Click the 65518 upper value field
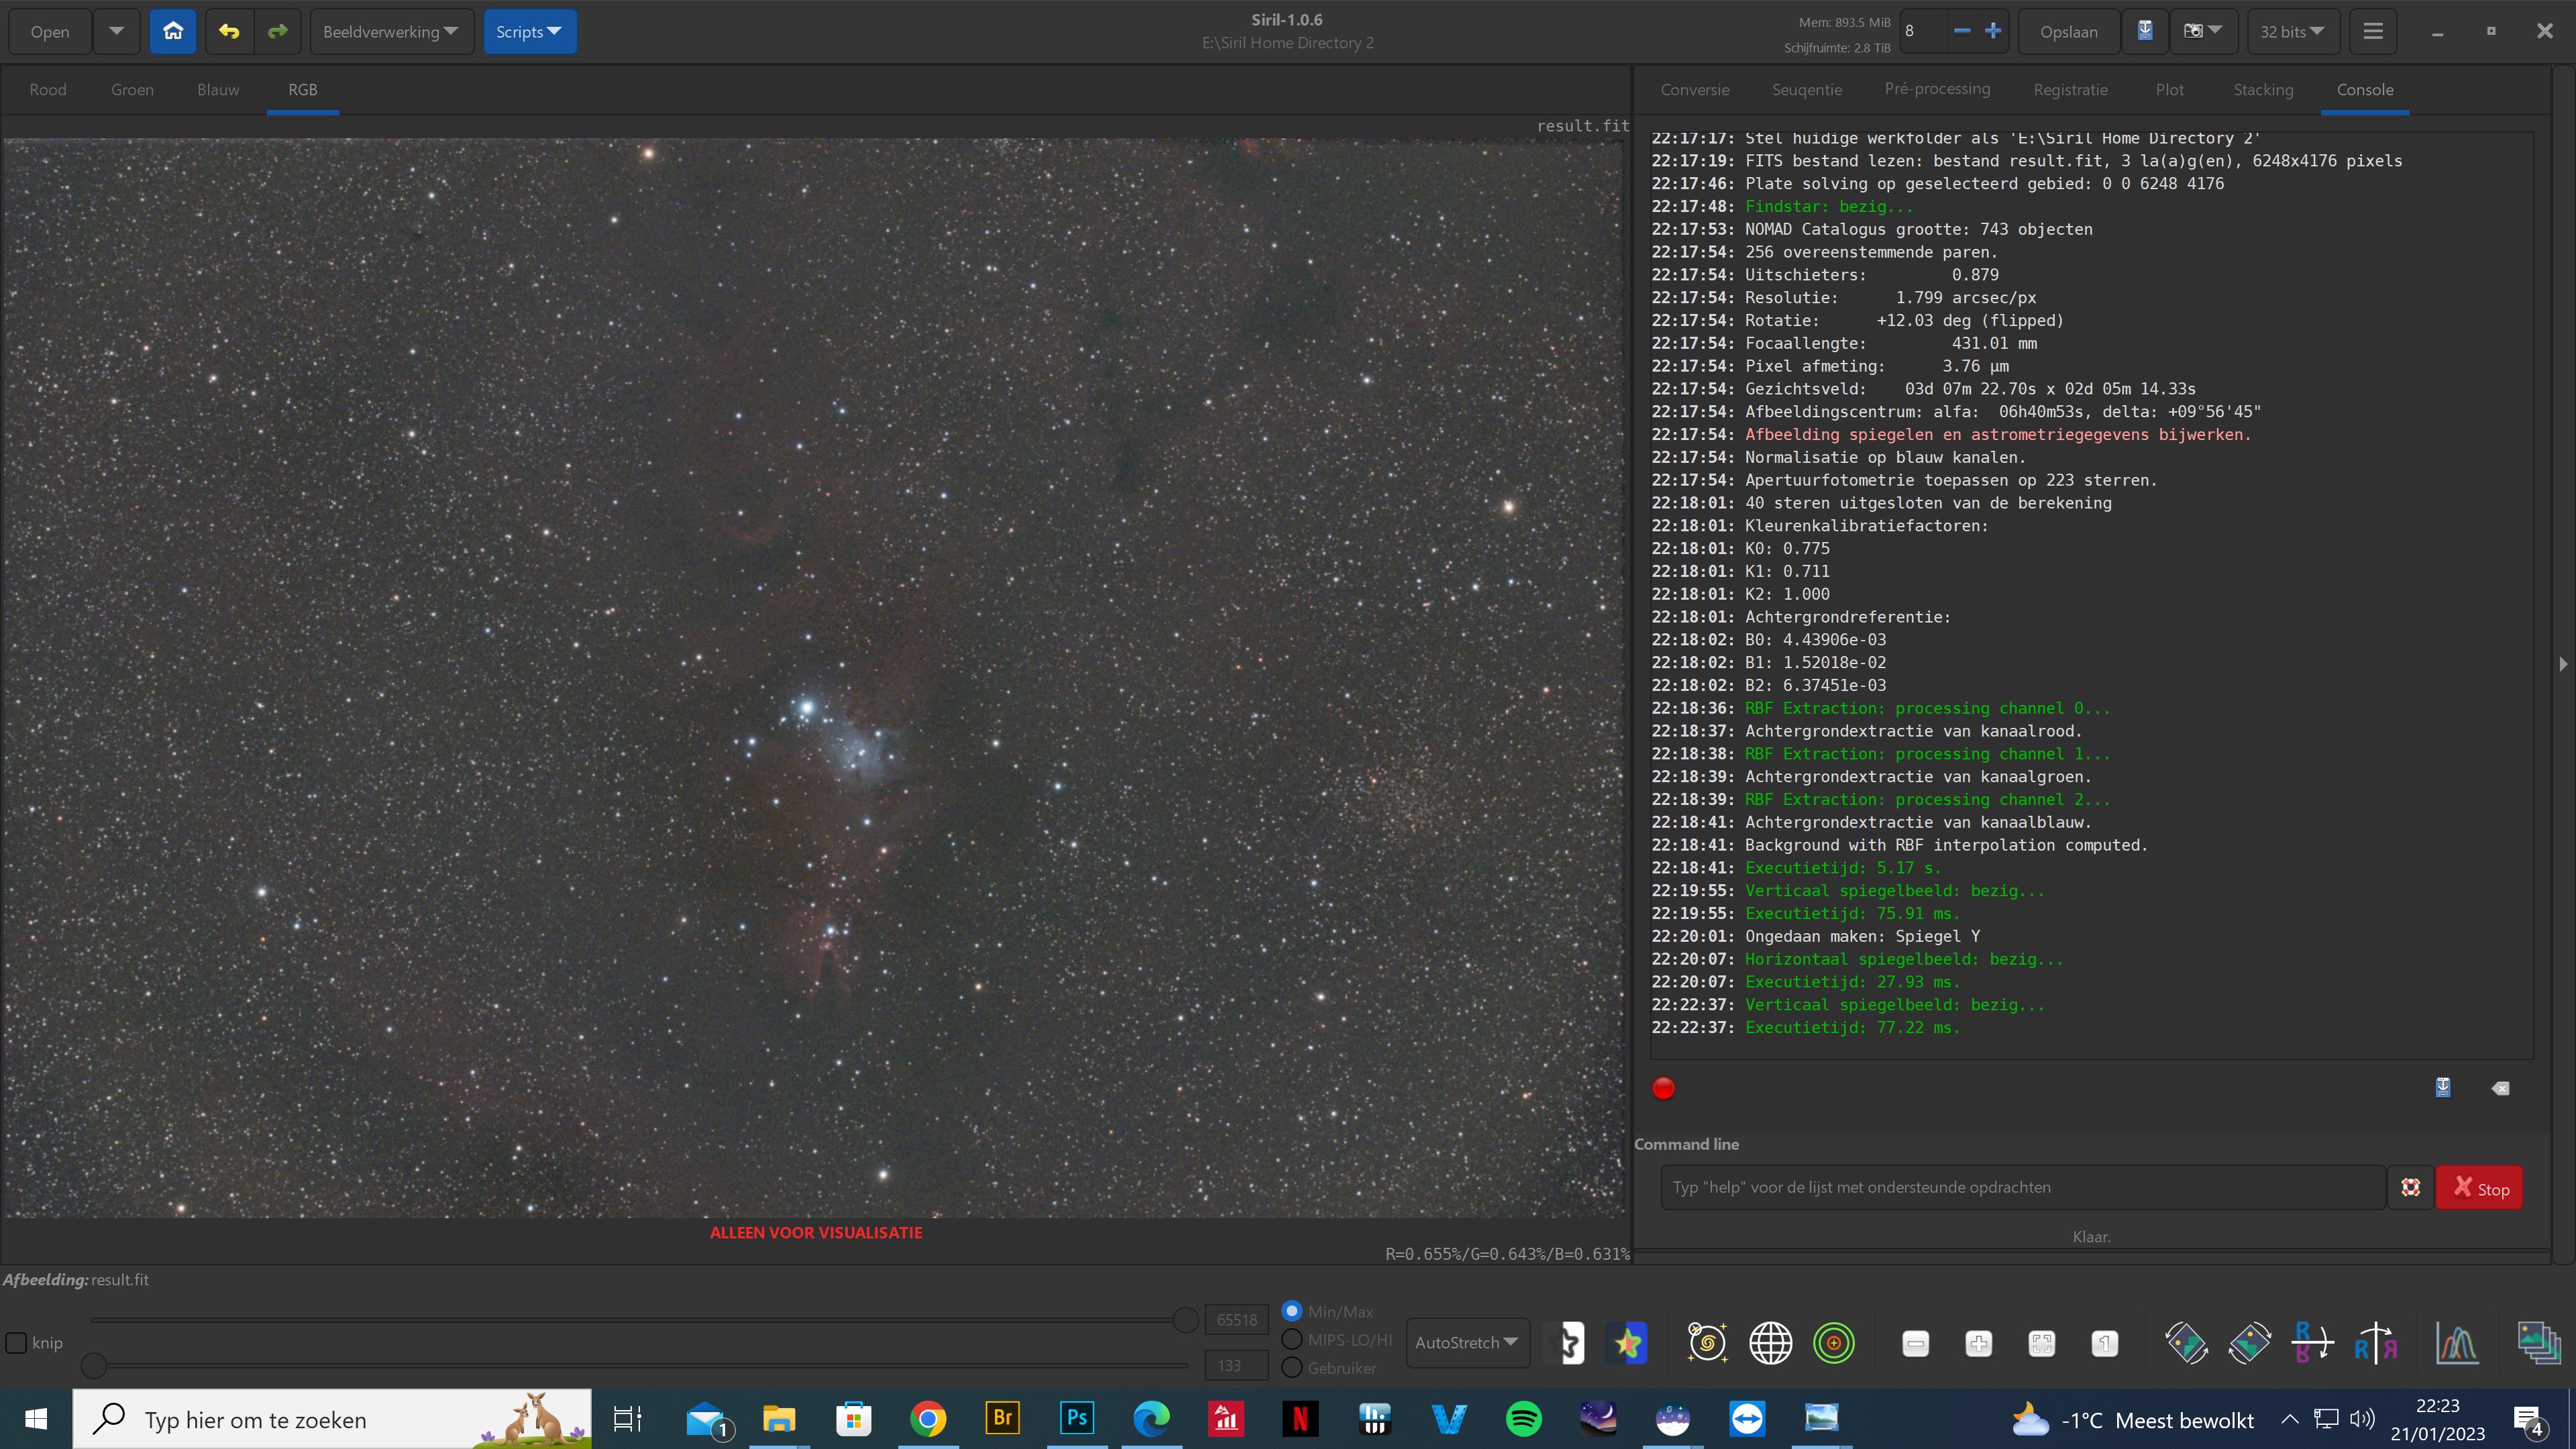 click(x=1237, y=1320)
